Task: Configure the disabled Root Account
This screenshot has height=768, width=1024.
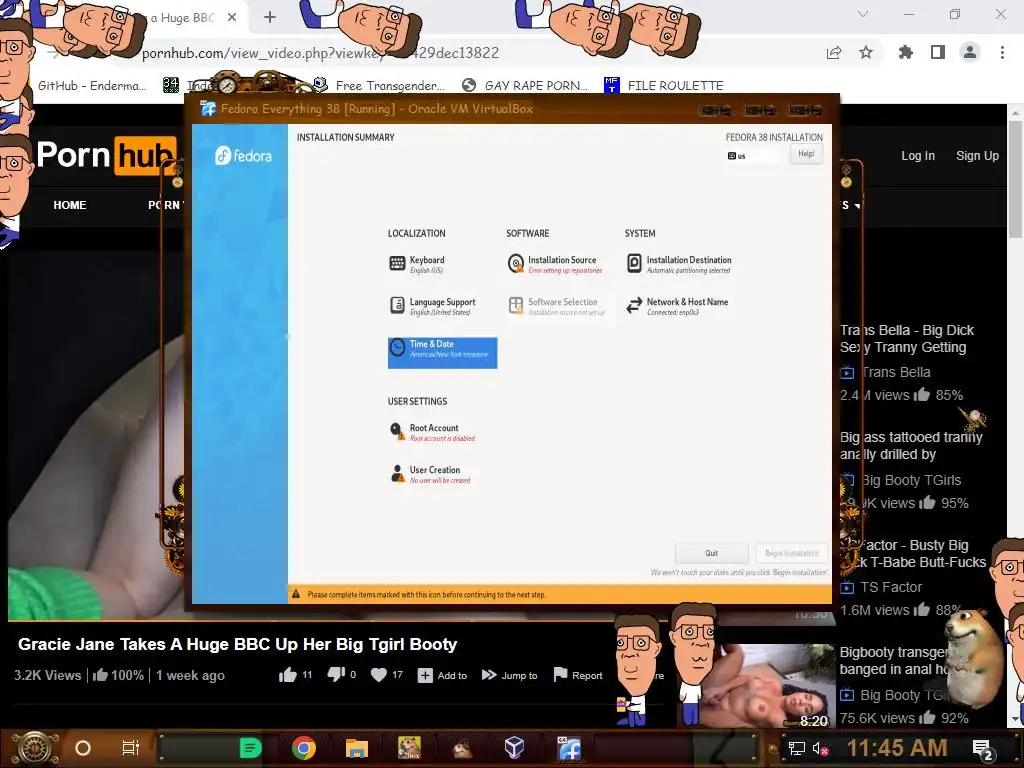Action: (x=432, y=432)
